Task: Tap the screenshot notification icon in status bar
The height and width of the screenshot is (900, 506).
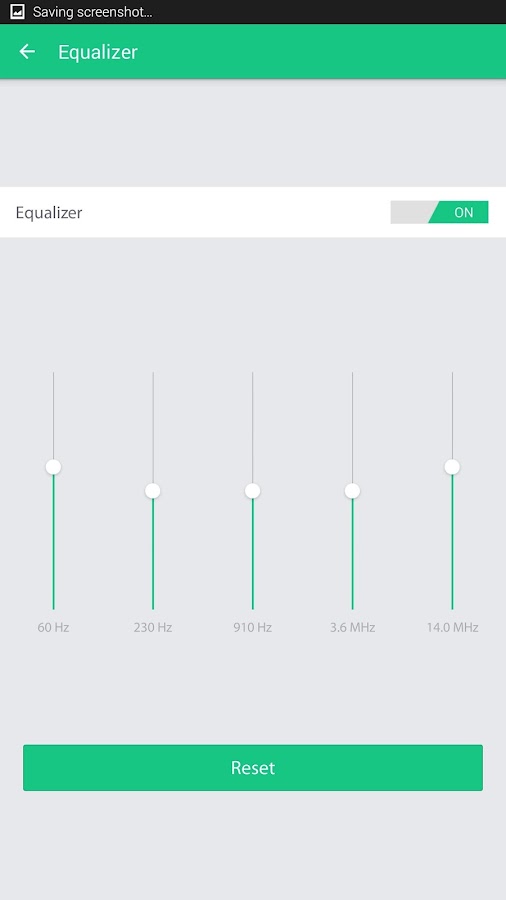Action: point(17,11)
